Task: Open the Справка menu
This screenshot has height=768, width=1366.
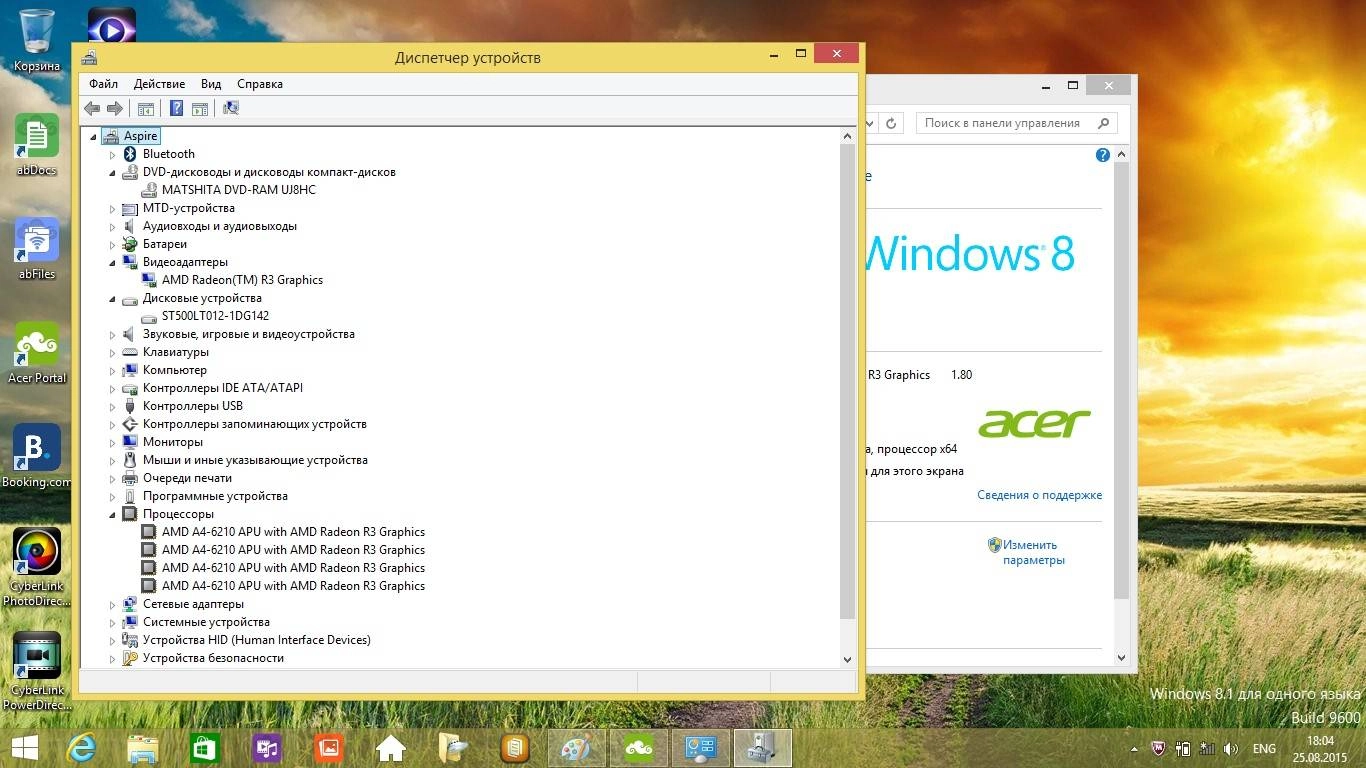Action: 260,84
